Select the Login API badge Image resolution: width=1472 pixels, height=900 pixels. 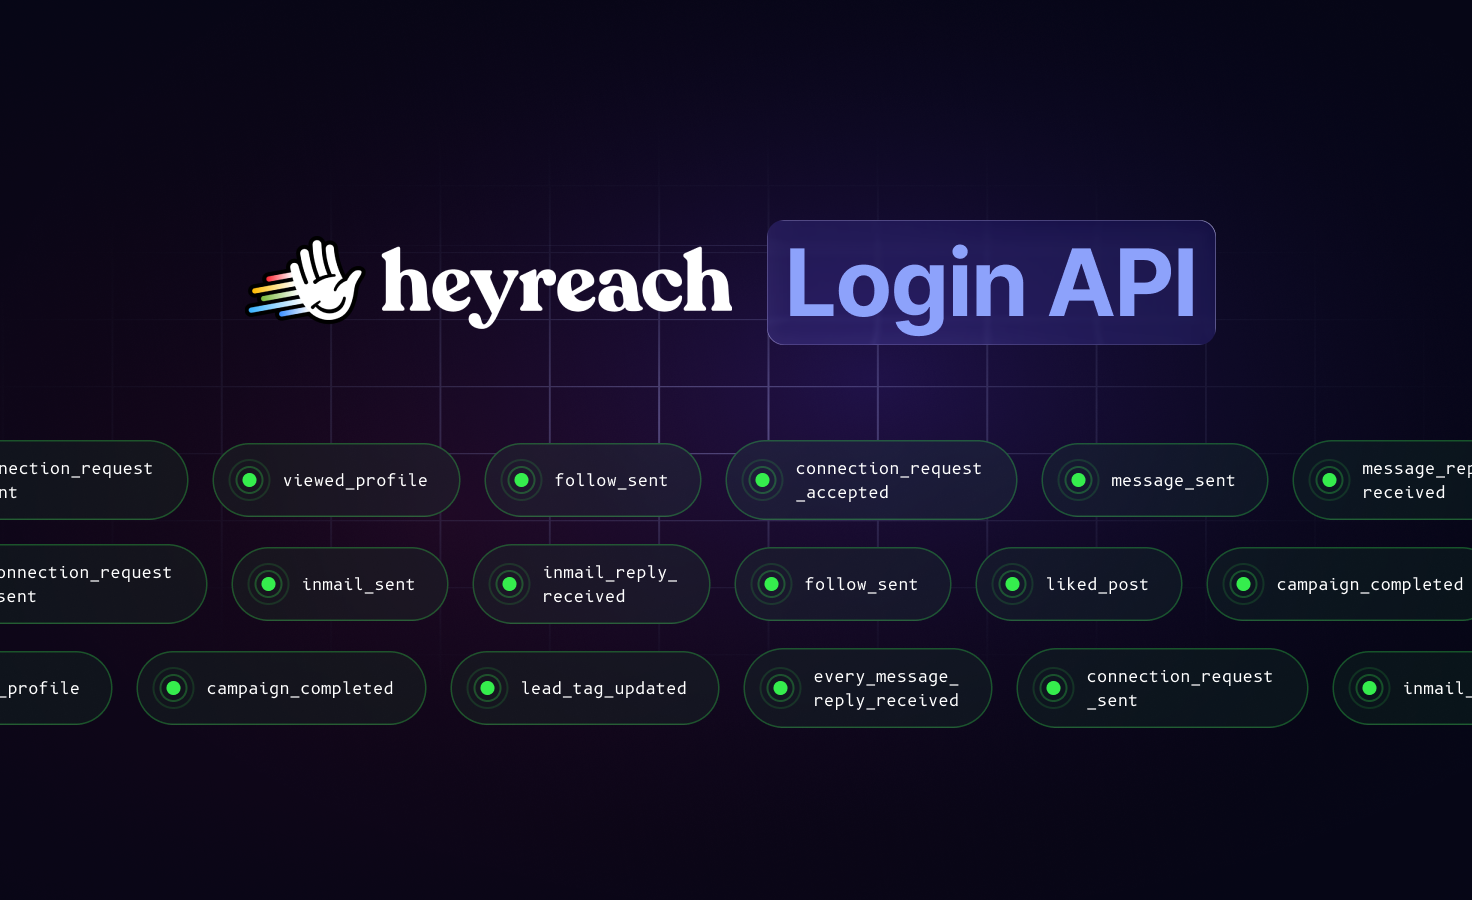[x=991, y=282]
